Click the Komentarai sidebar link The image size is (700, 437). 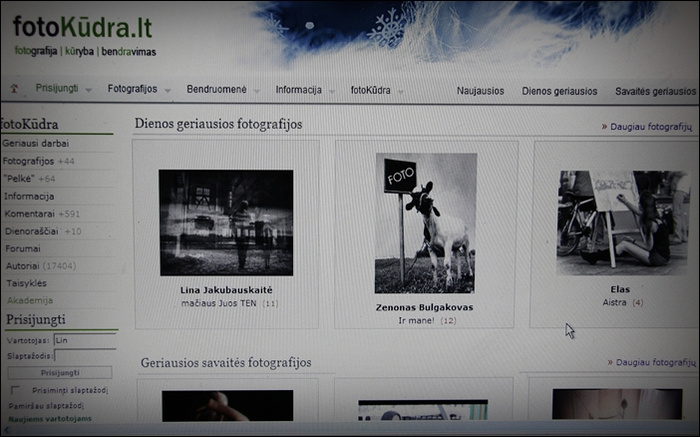click(x=28, y=214)
